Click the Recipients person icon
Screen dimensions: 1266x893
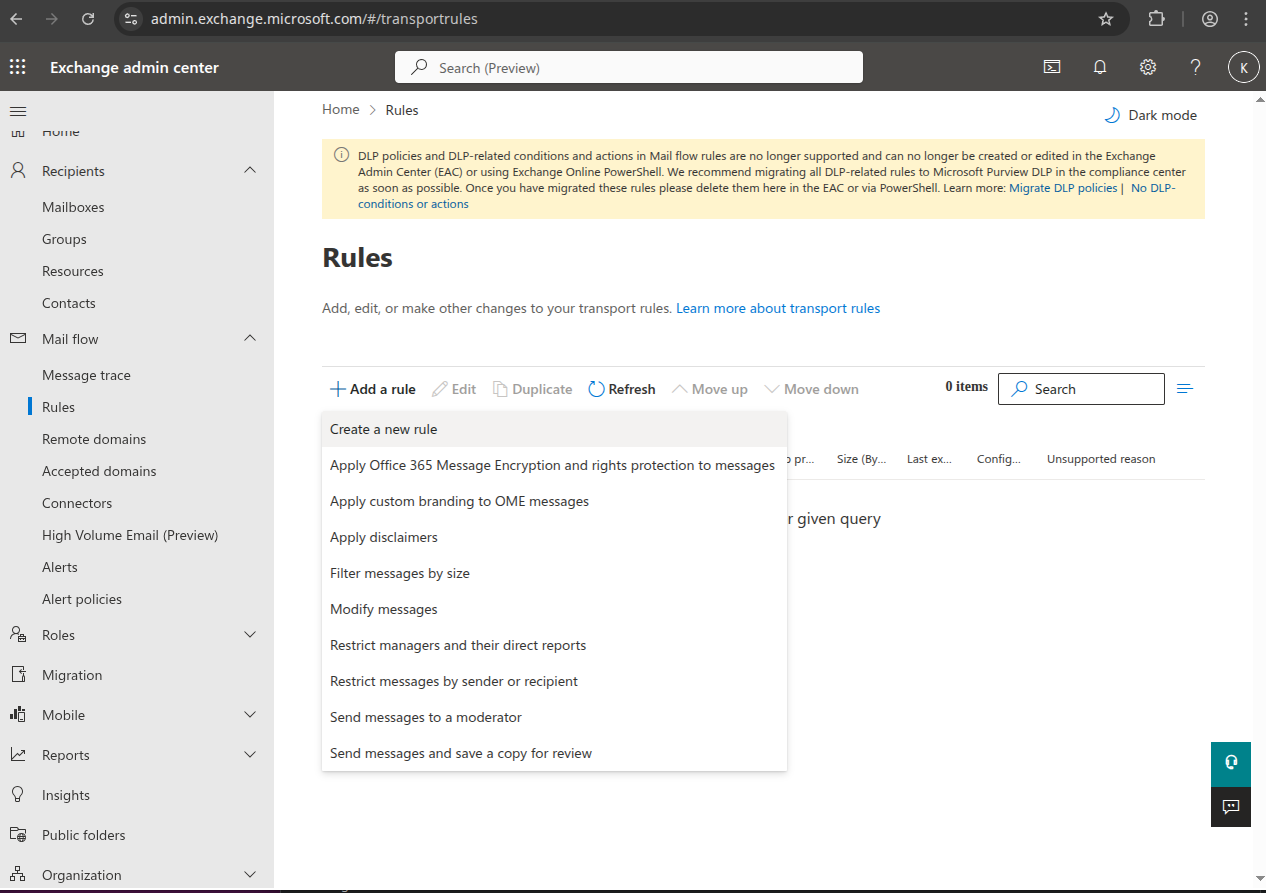(x=18, y=171)
